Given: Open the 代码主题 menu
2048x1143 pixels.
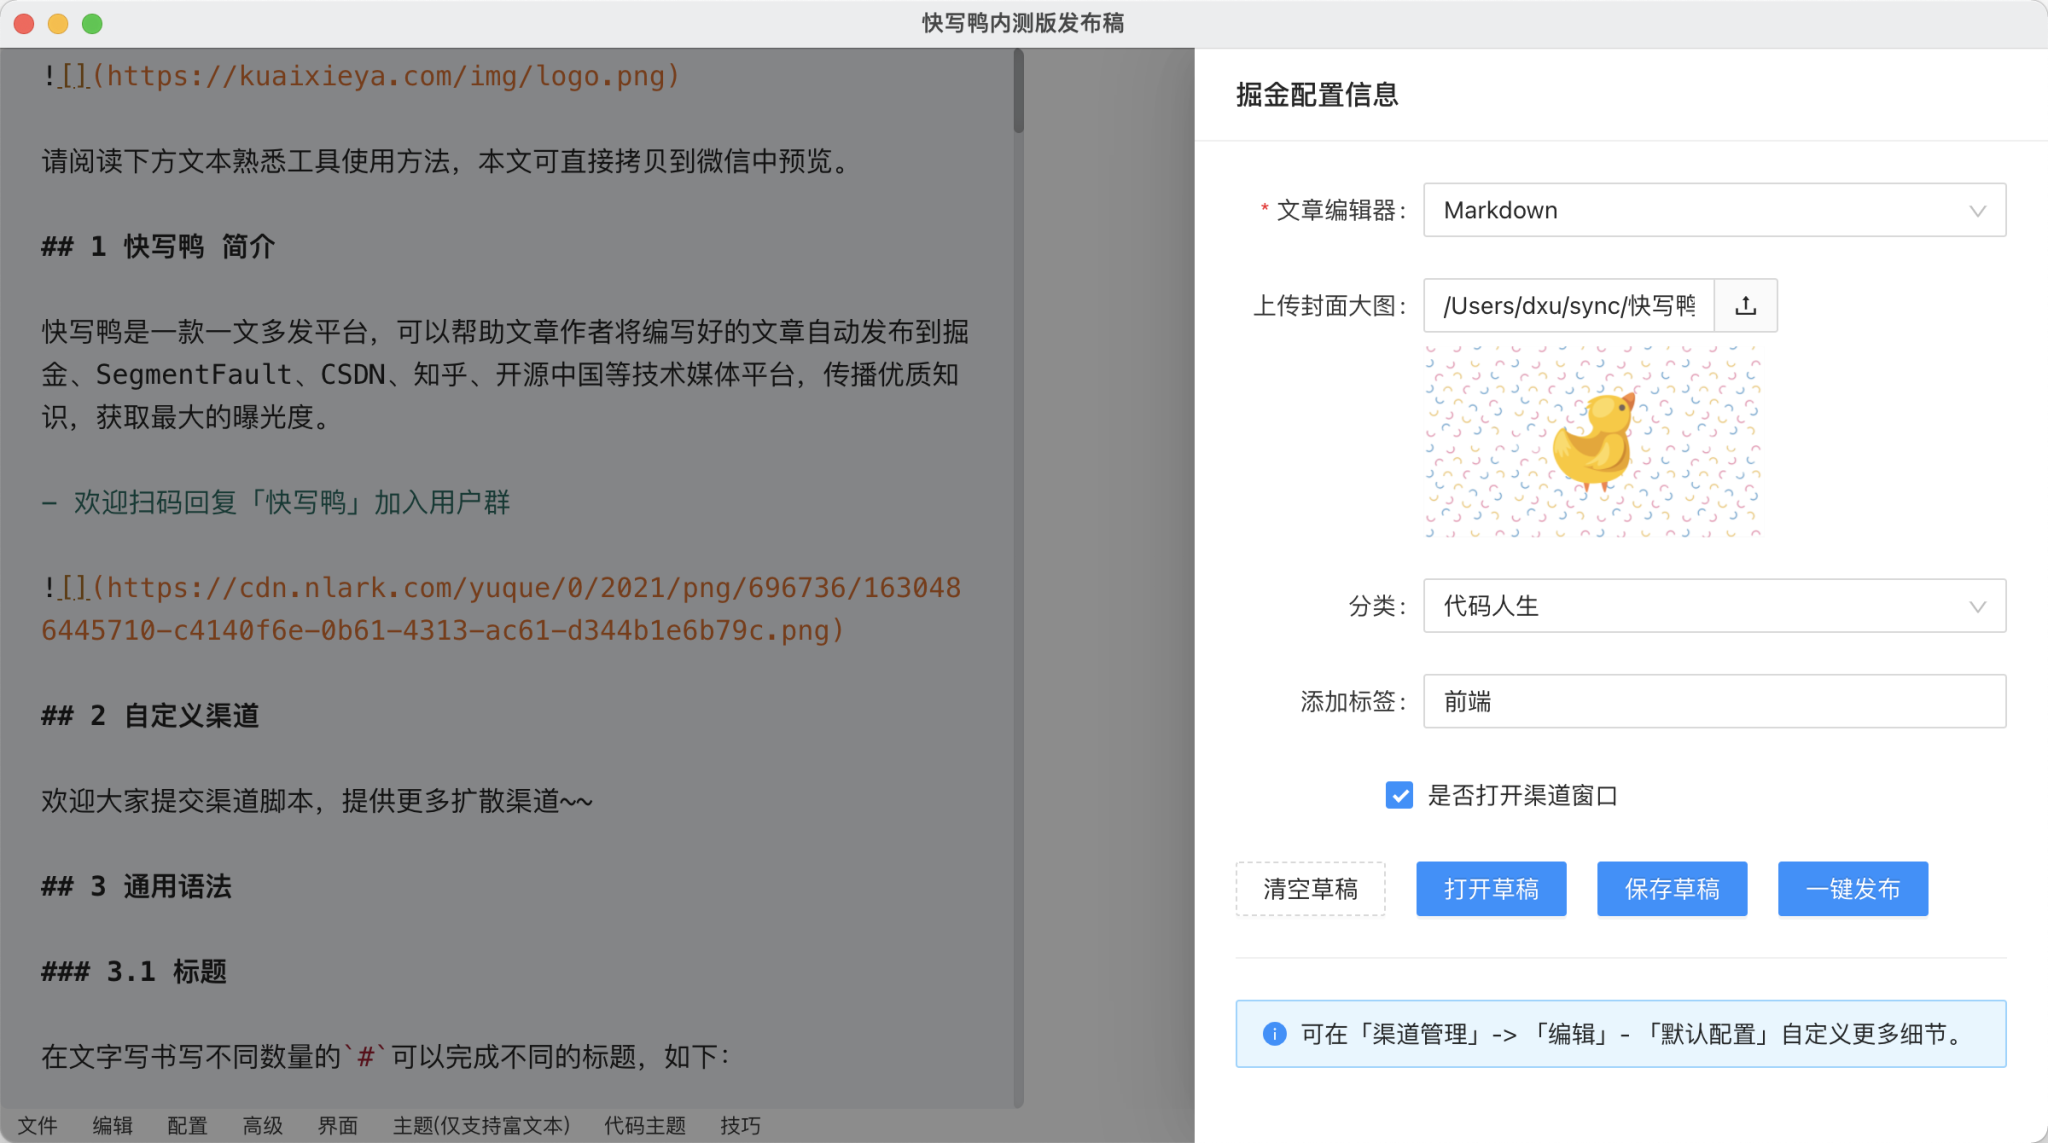Looking at the screenshot, I should [643, 1125].
